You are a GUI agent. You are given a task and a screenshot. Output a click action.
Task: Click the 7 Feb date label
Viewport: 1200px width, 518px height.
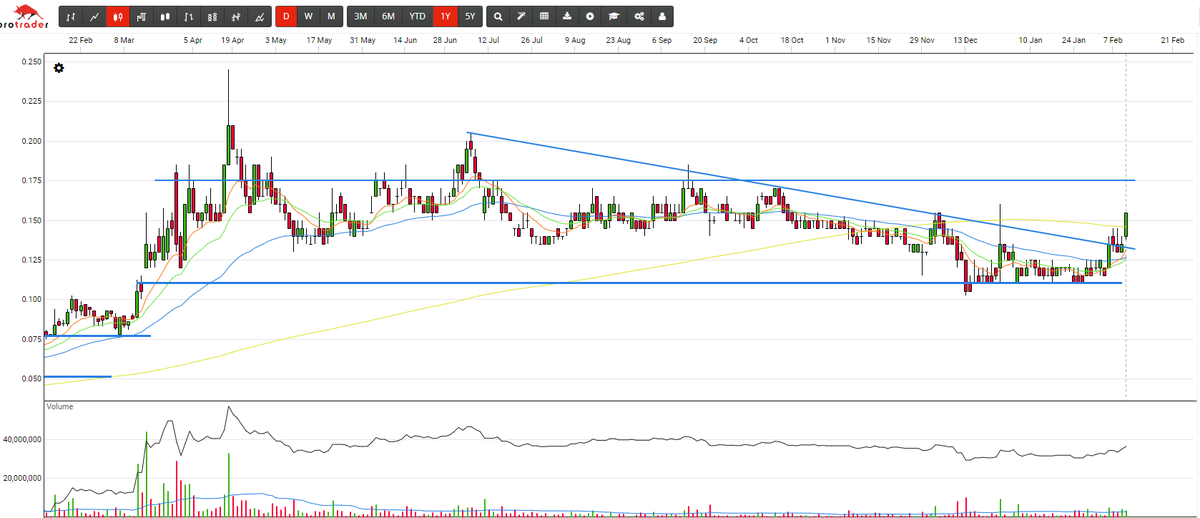(1115, 40)
